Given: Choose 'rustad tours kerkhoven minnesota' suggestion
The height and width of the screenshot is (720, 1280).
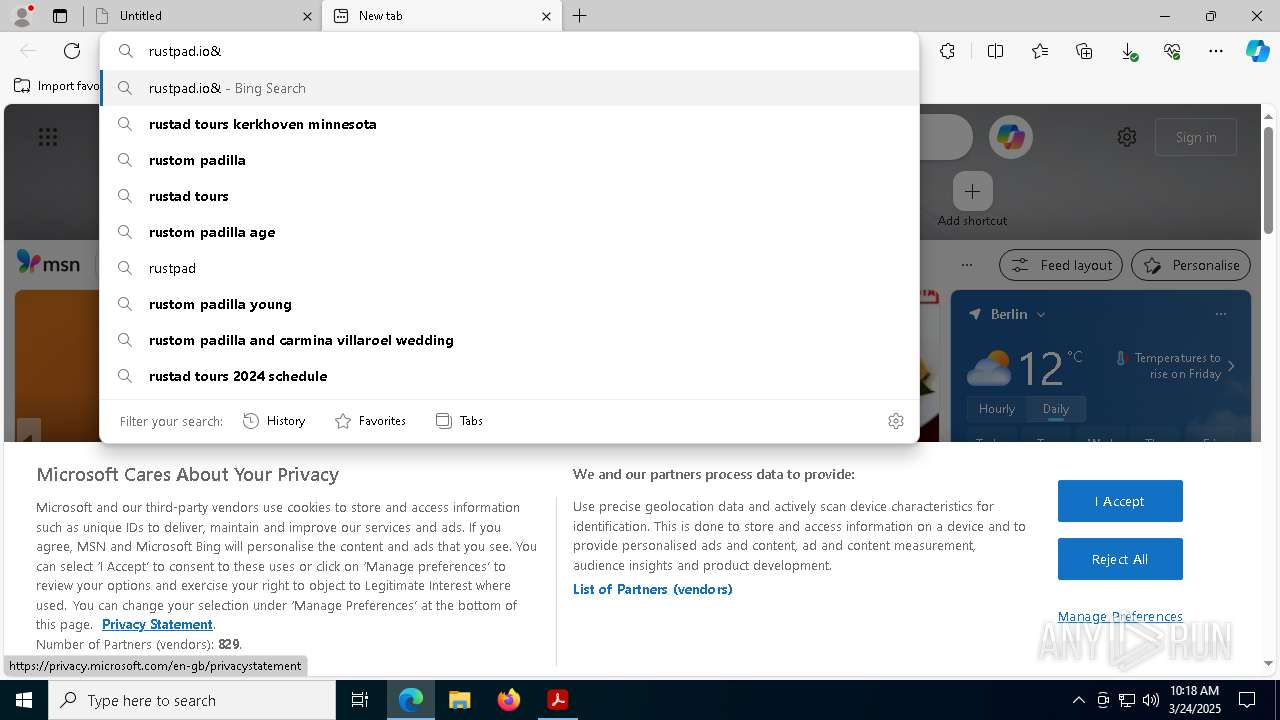Looking at the screenshot, I should pos(510,124).
